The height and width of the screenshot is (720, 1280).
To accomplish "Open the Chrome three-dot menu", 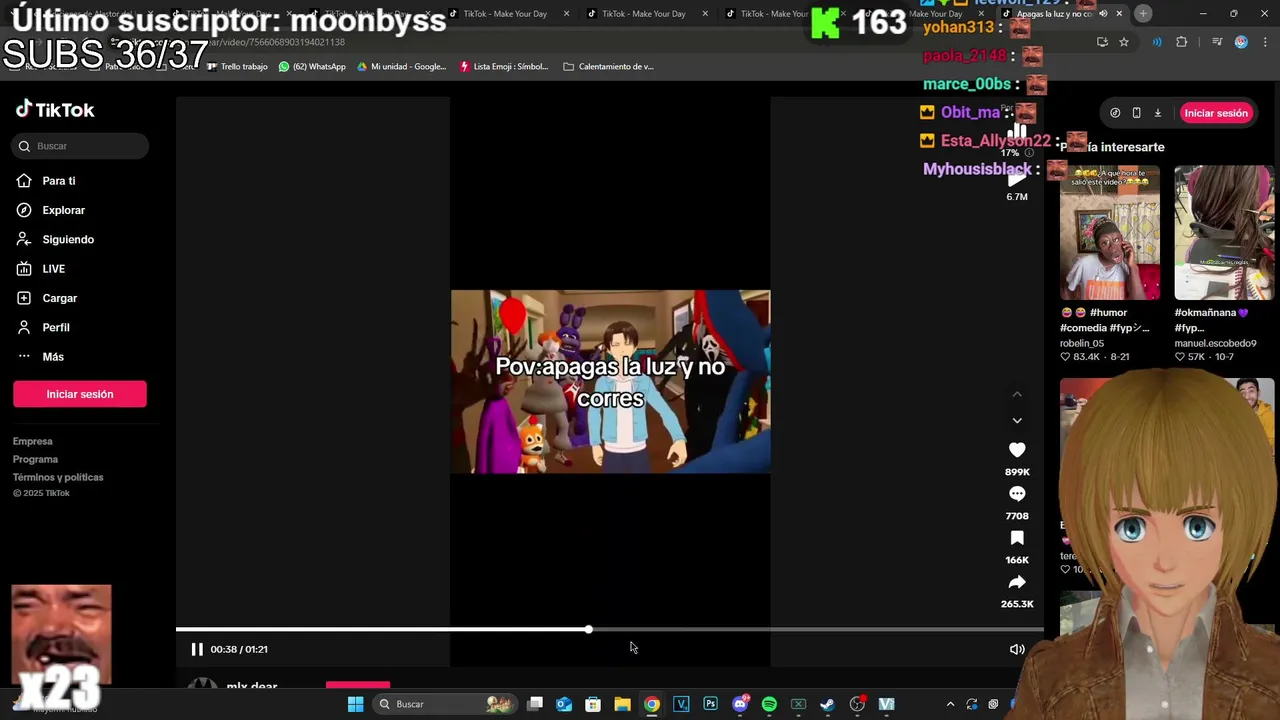I will click(1265, 42).
